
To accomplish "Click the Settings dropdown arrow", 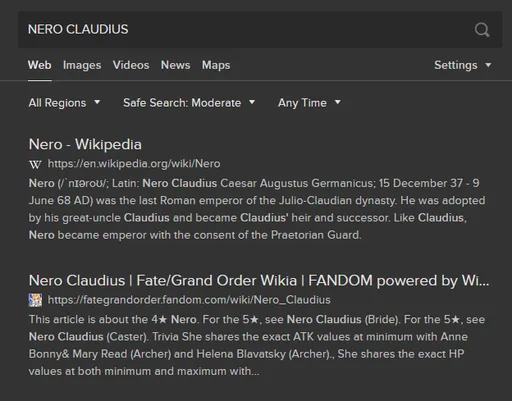I will click(488, 65).
